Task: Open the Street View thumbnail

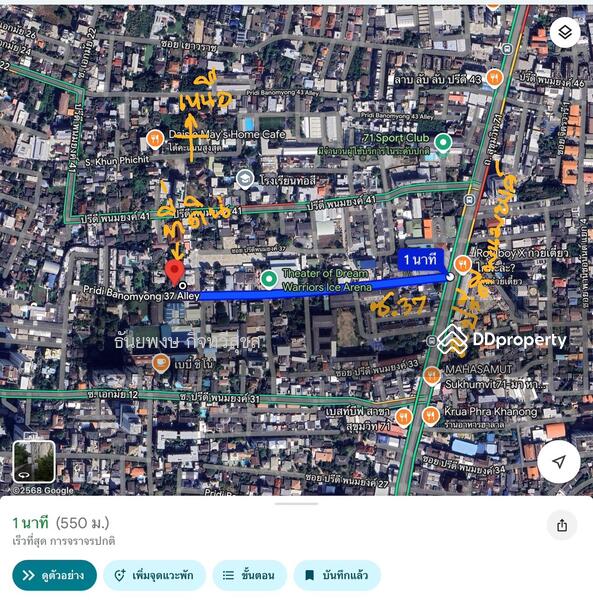Action: 34,461
